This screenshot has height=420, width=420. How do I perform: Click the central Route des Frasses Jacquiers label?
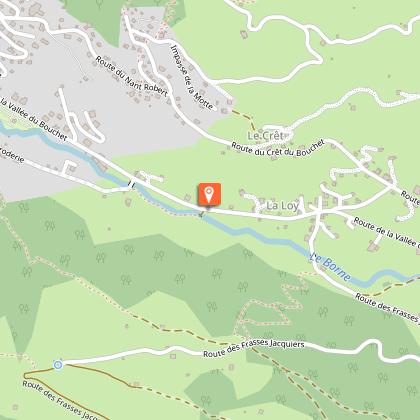[x=254, y=348]
